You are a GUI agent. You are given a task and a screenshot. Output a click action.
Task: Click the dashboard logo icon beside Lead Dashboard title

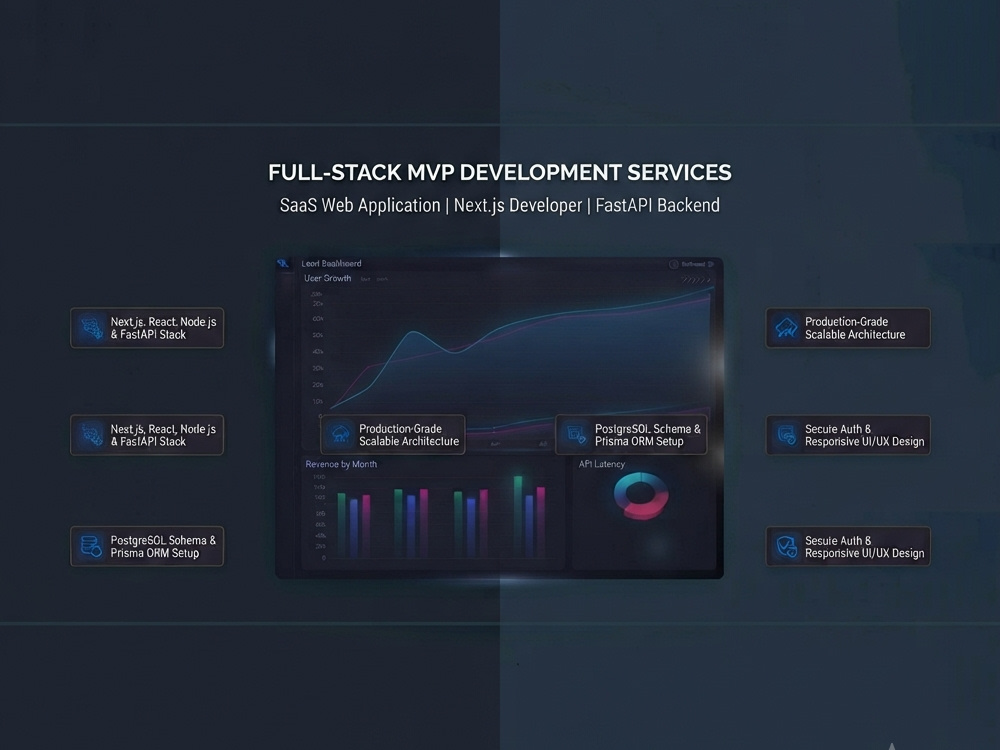click(x=283, y=263)
